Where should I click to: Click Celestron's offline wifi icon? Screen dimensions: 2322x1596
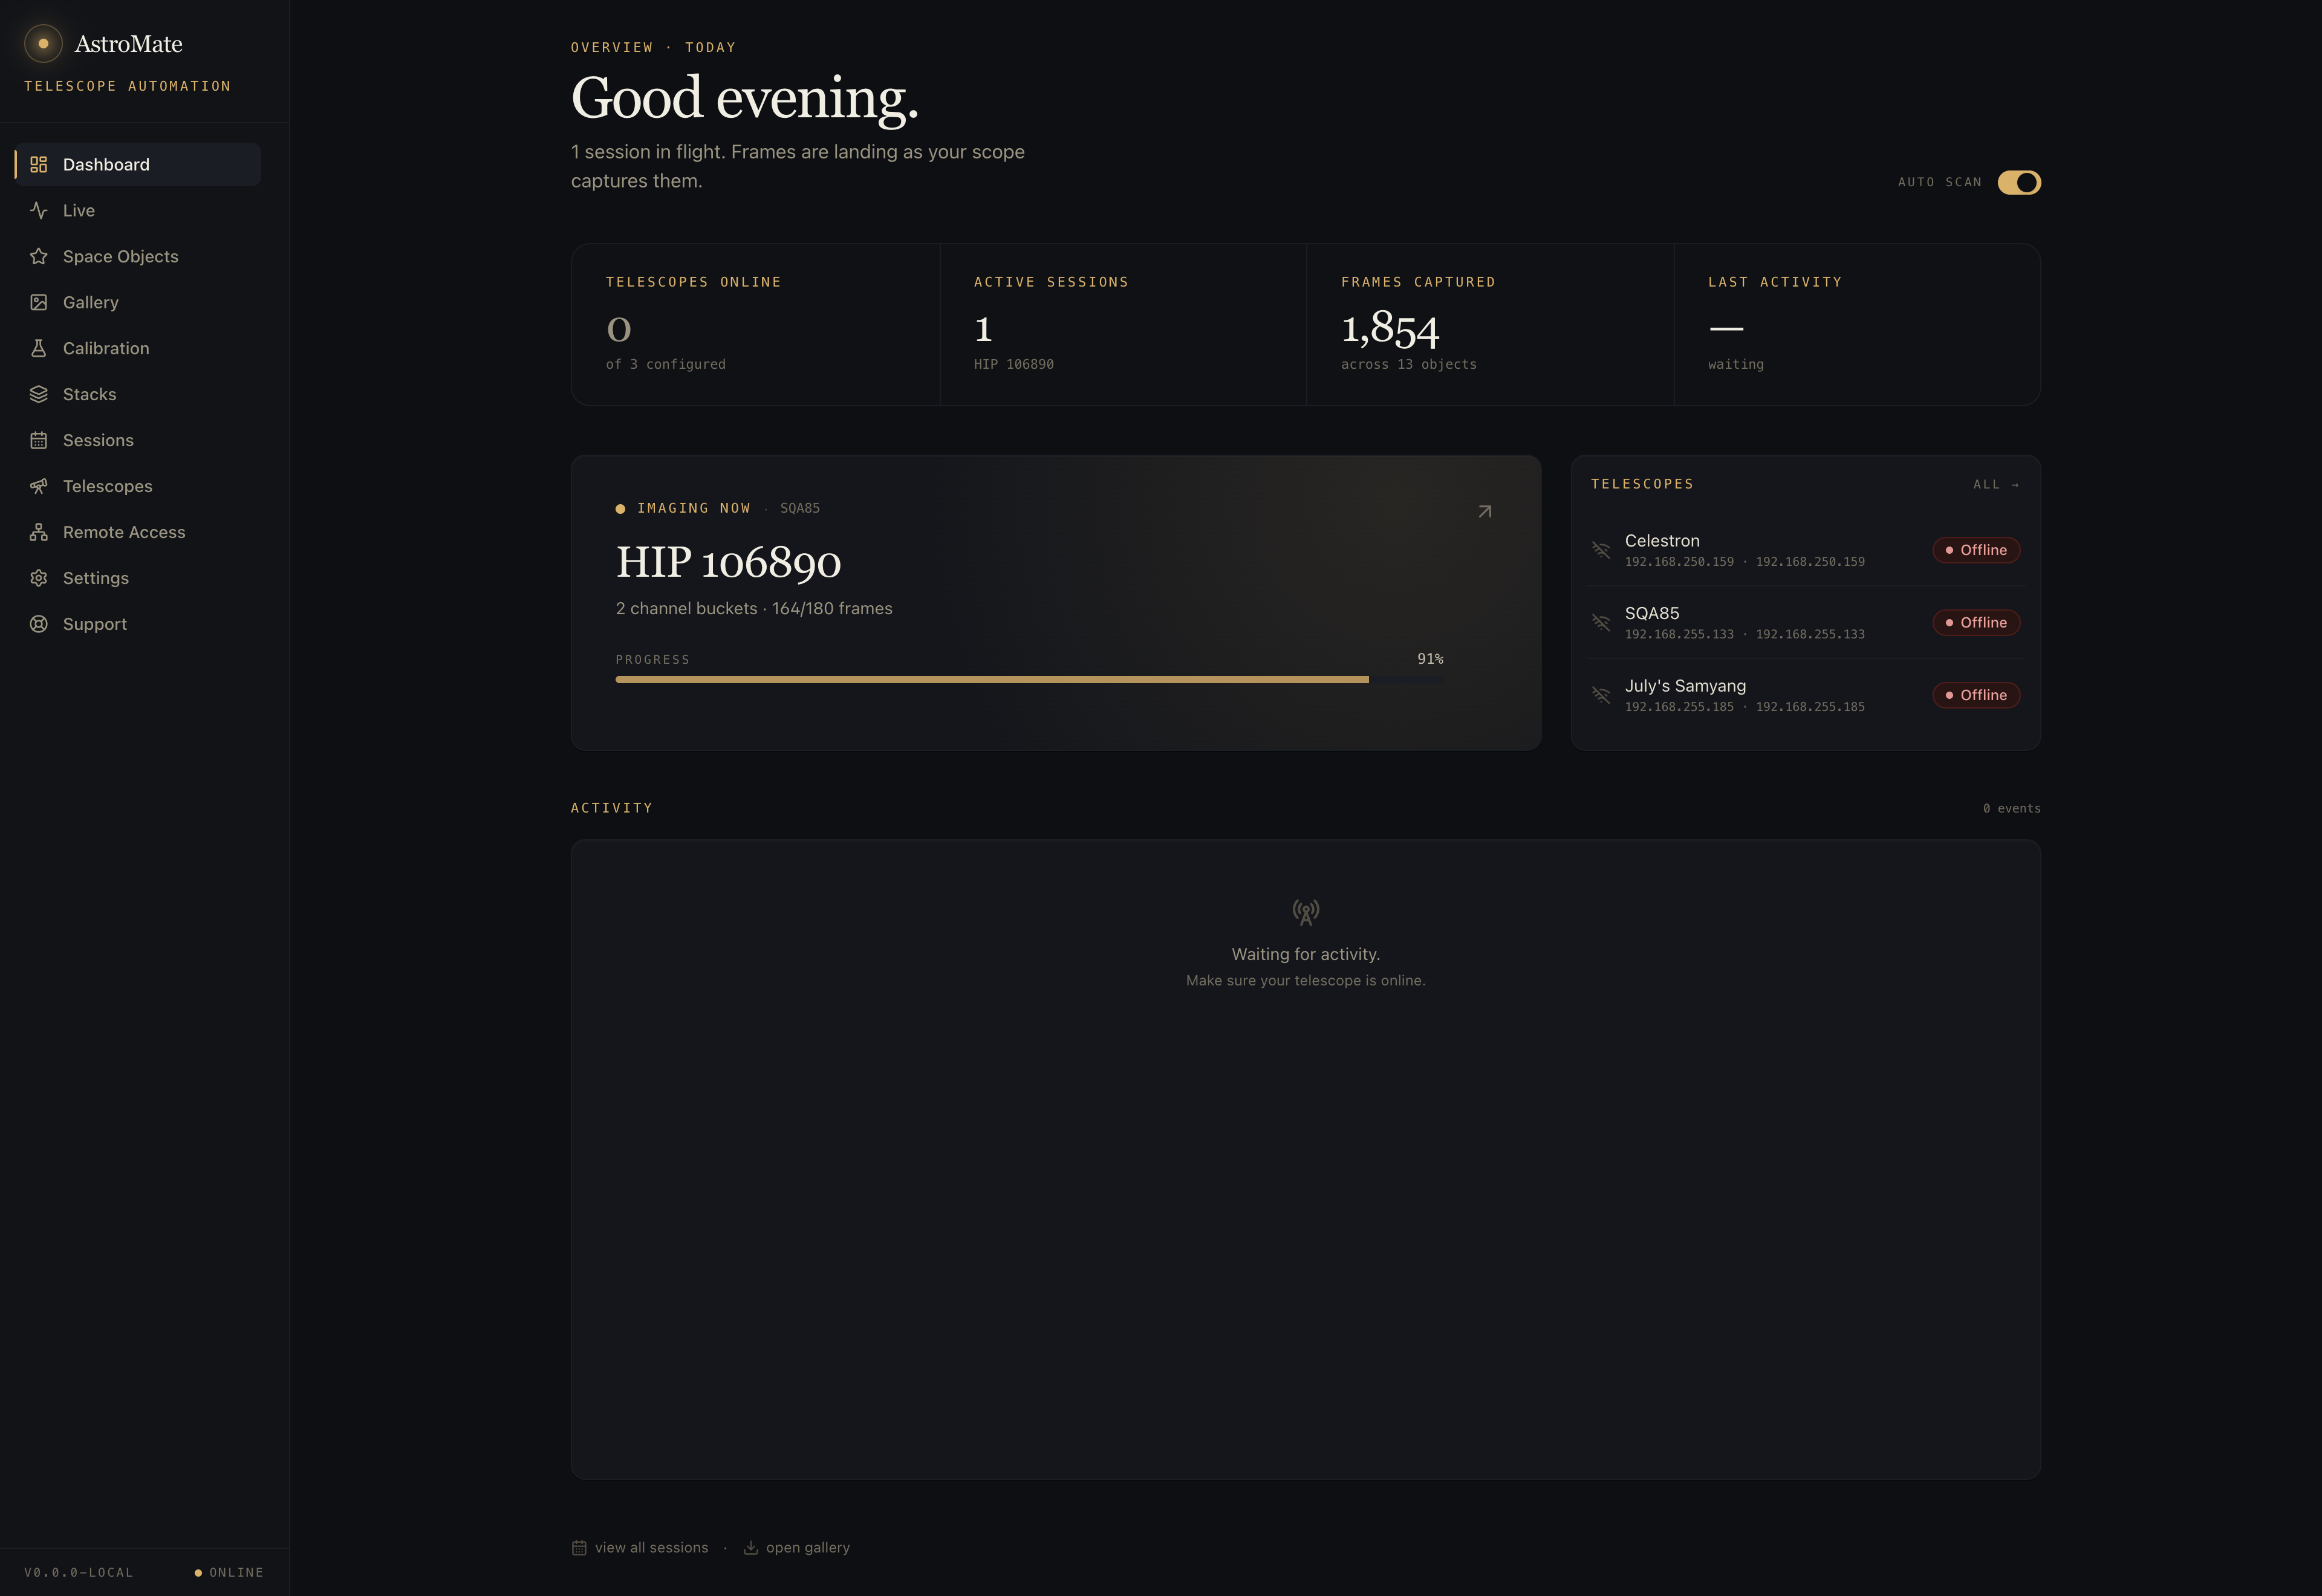[1601, 550]
